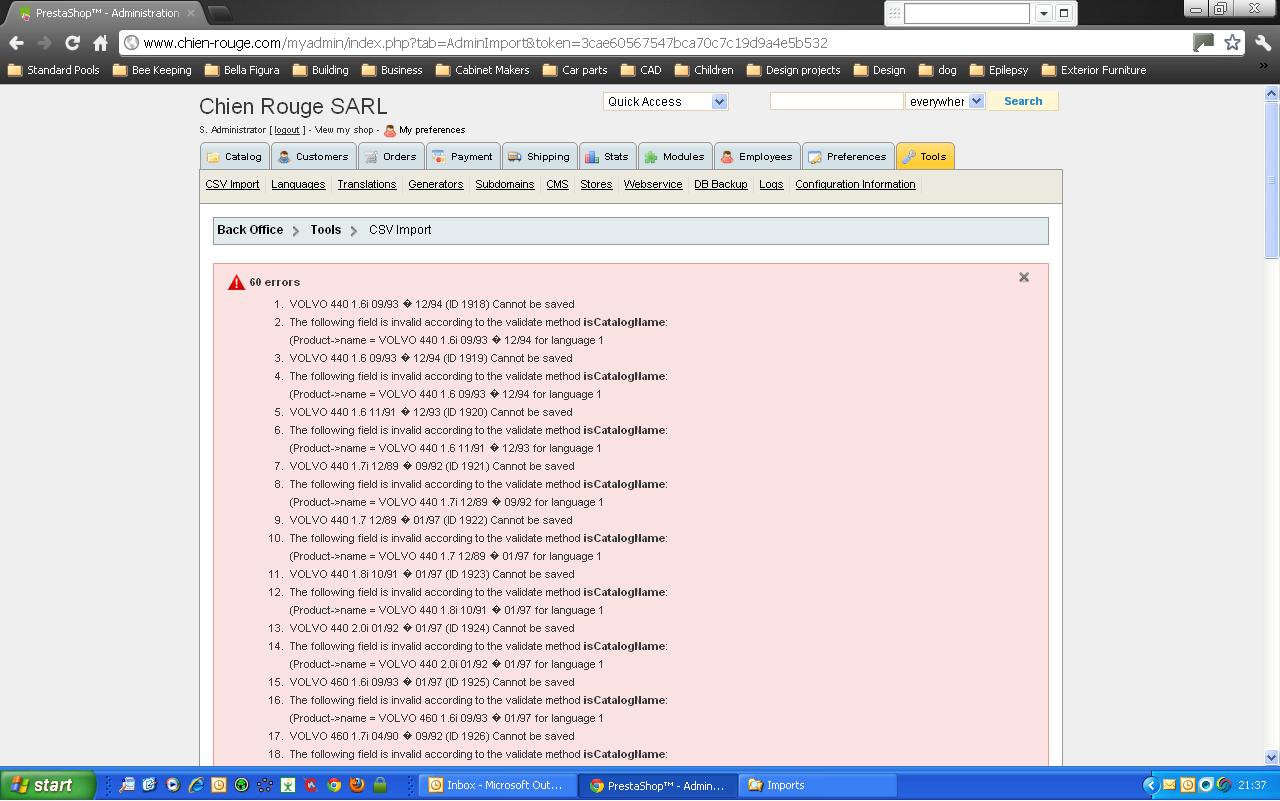The image size is (1280, 801).
Task: Open the Preferences tab
Action: tap(848, 157)
